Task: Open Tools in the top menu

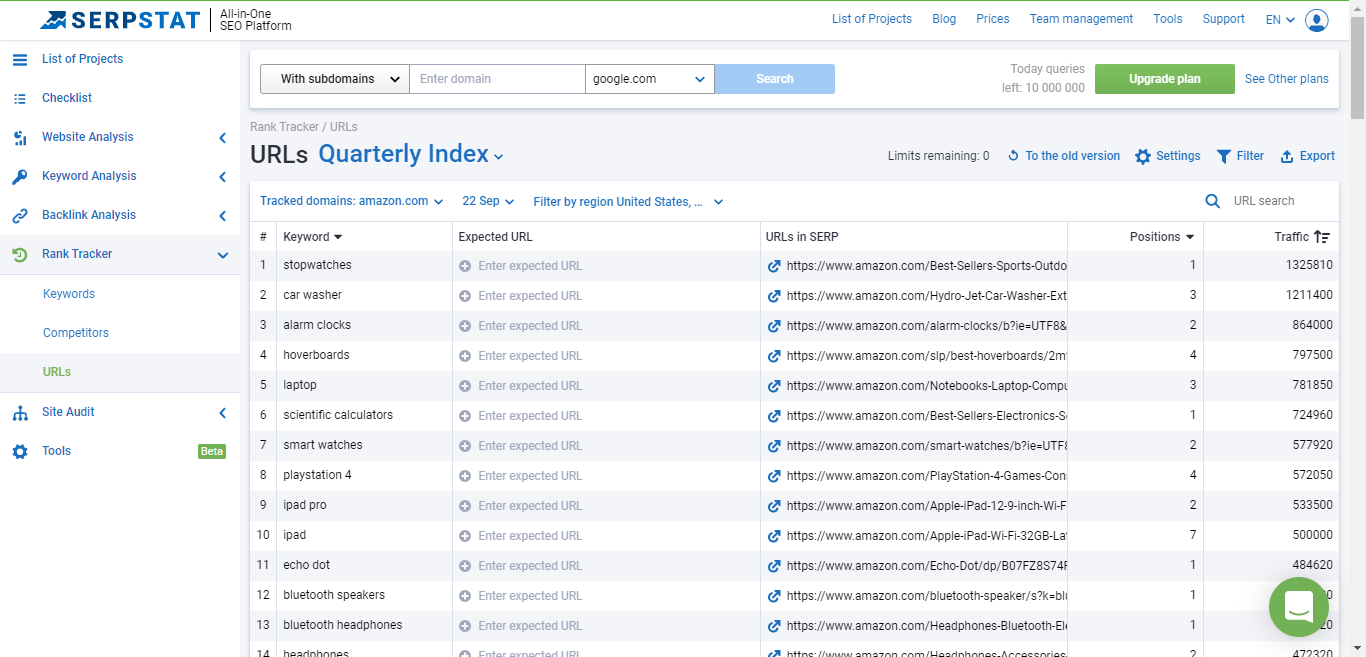Action: click(x=1168, y=19)
